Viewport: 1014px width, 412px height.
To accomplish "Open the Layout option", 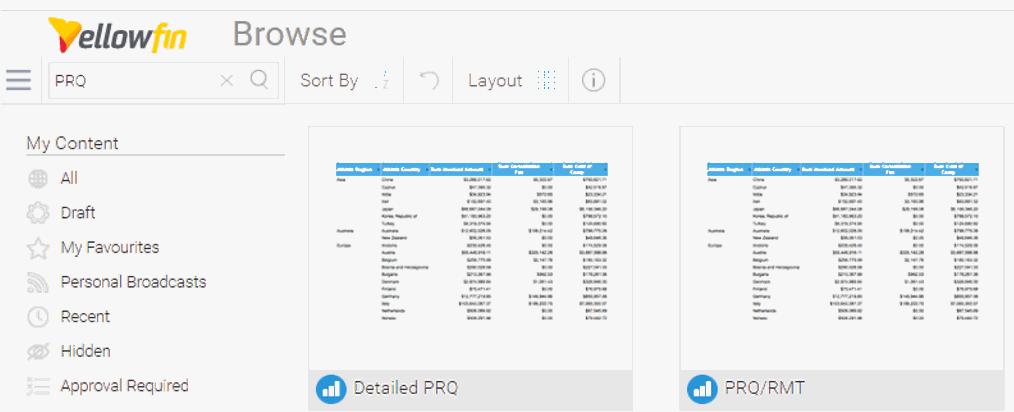I will coord(495,81).
